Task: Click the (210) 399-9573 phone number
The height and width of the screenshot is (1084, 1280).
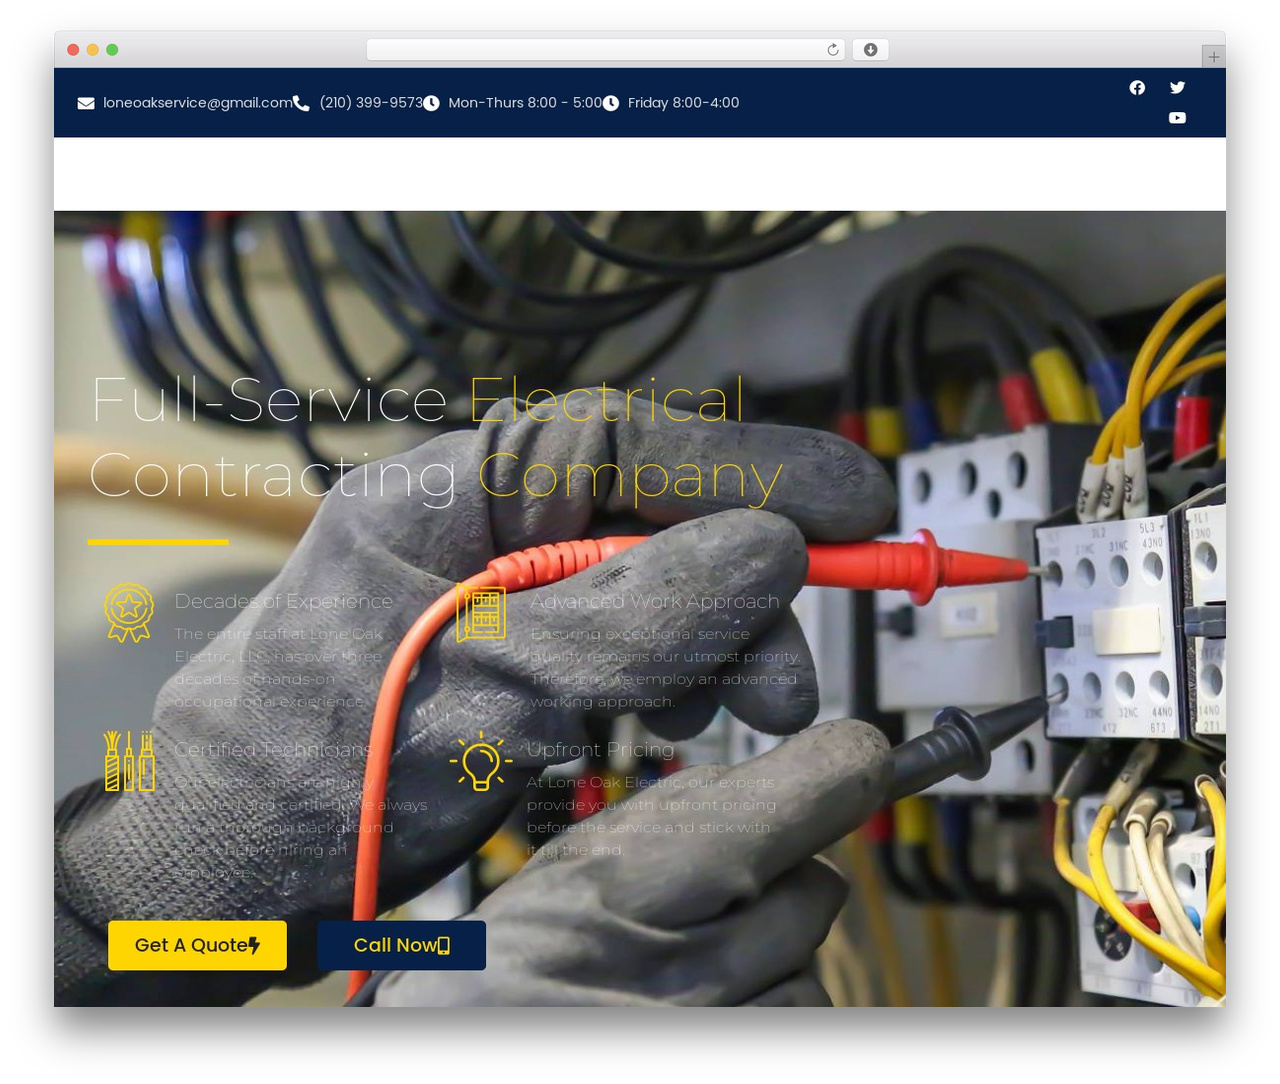Action: click(x=371, y=103)
